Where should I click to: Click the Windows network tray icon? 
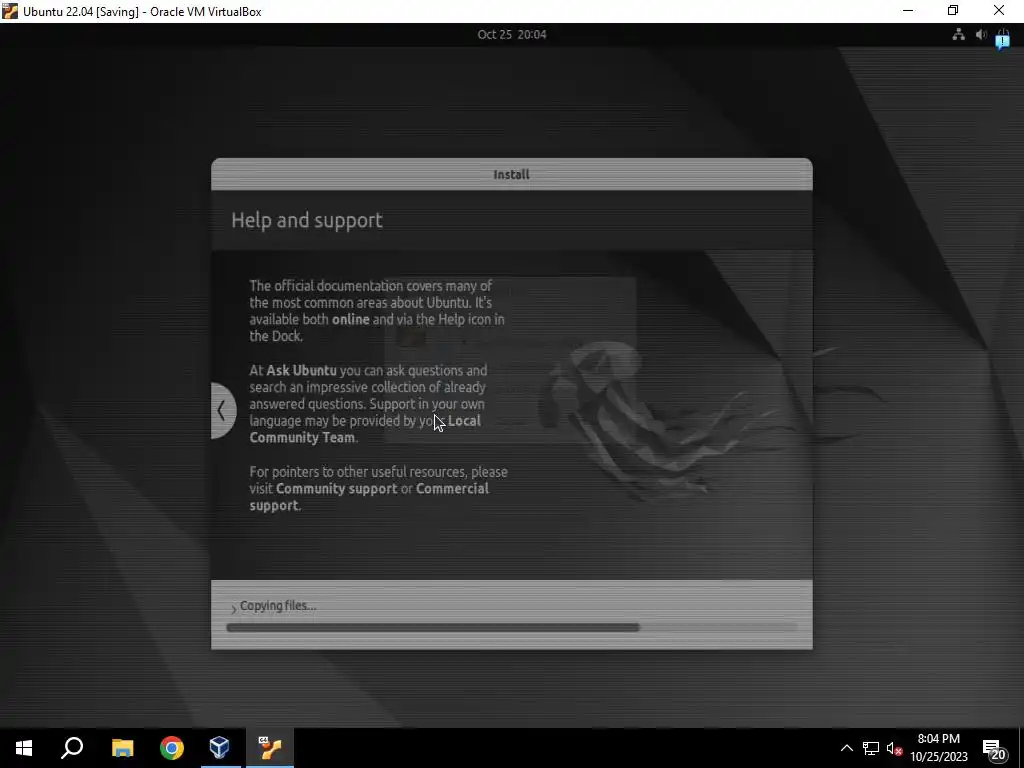(x=871, y=748)
